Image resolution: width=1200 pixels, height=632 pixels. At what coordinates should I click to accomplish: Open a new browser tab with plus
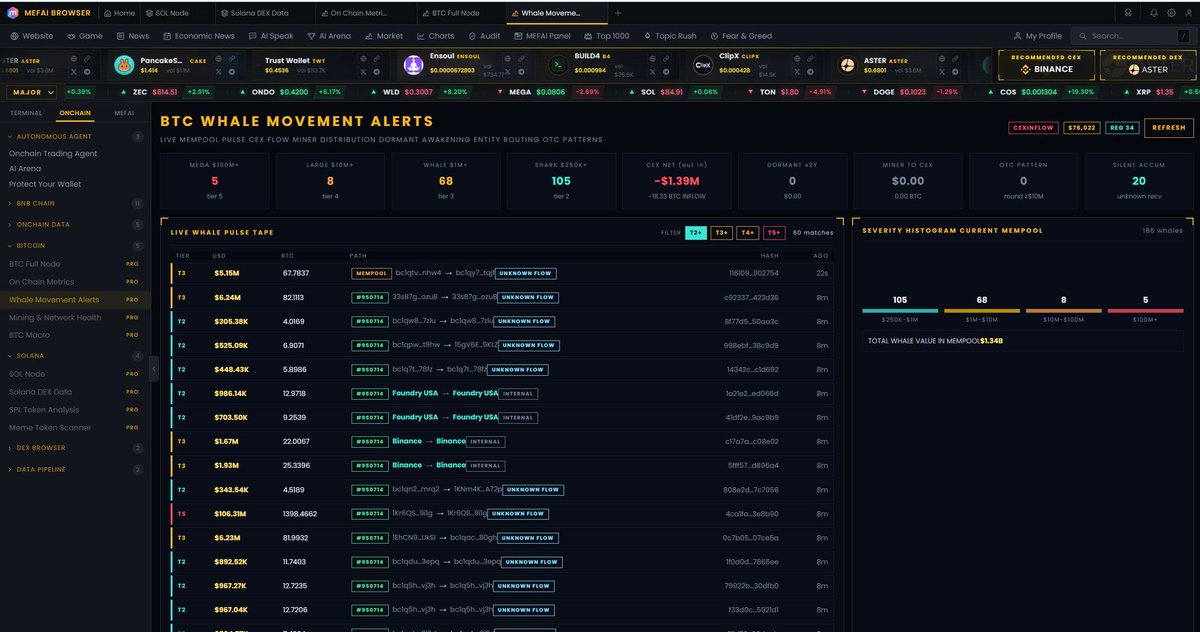tap(617, 13)
